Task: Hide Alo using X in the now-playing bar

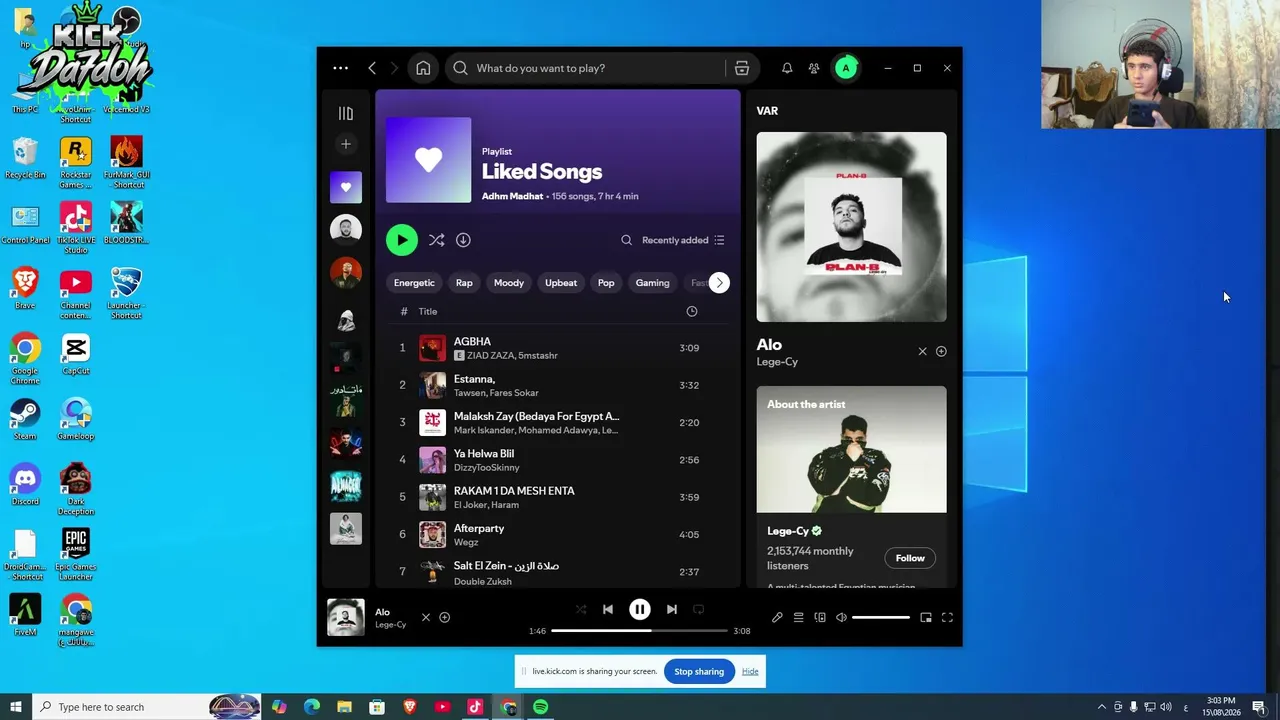Action: pos(425,617)
